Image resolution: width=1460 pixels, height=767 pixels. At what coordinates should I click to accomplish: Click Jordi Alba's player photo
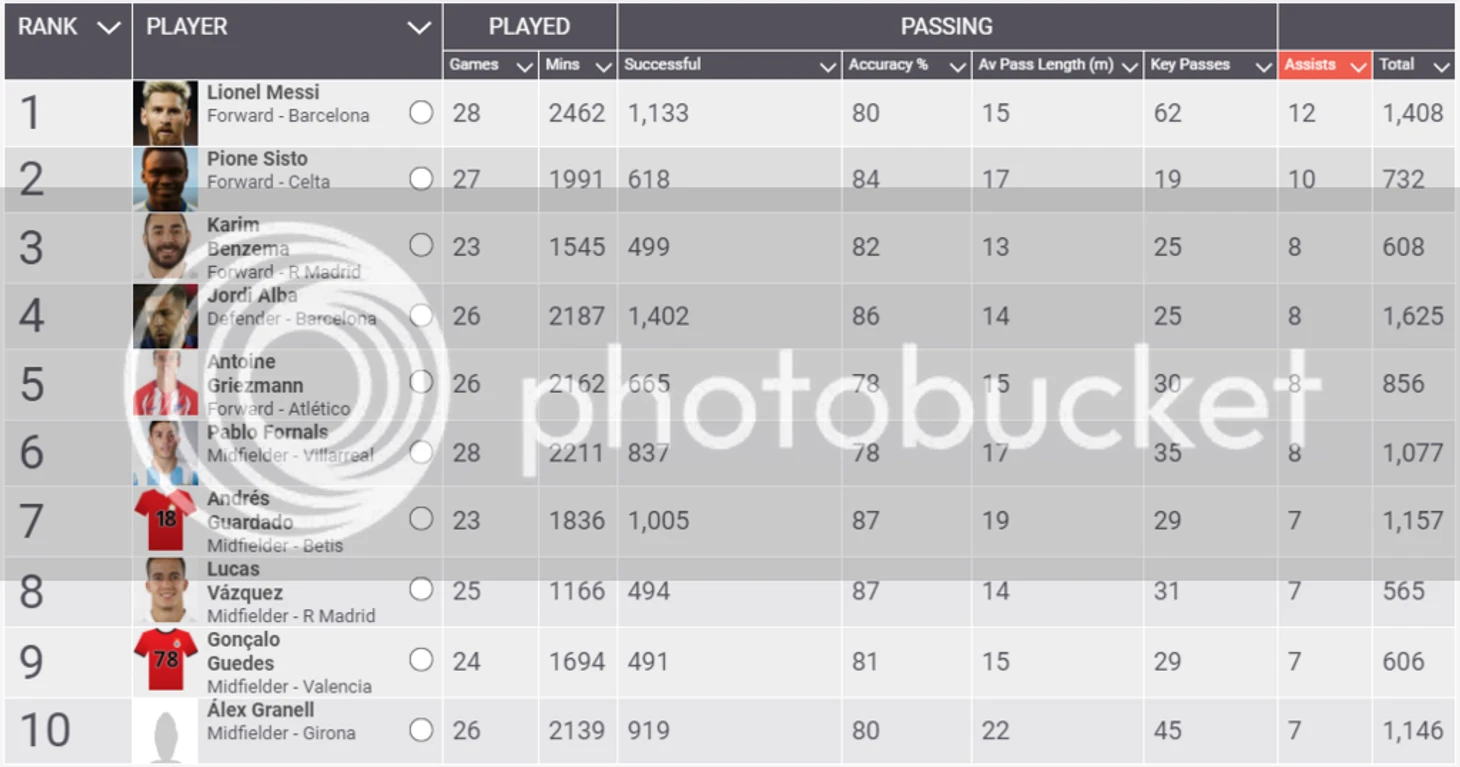166,316
